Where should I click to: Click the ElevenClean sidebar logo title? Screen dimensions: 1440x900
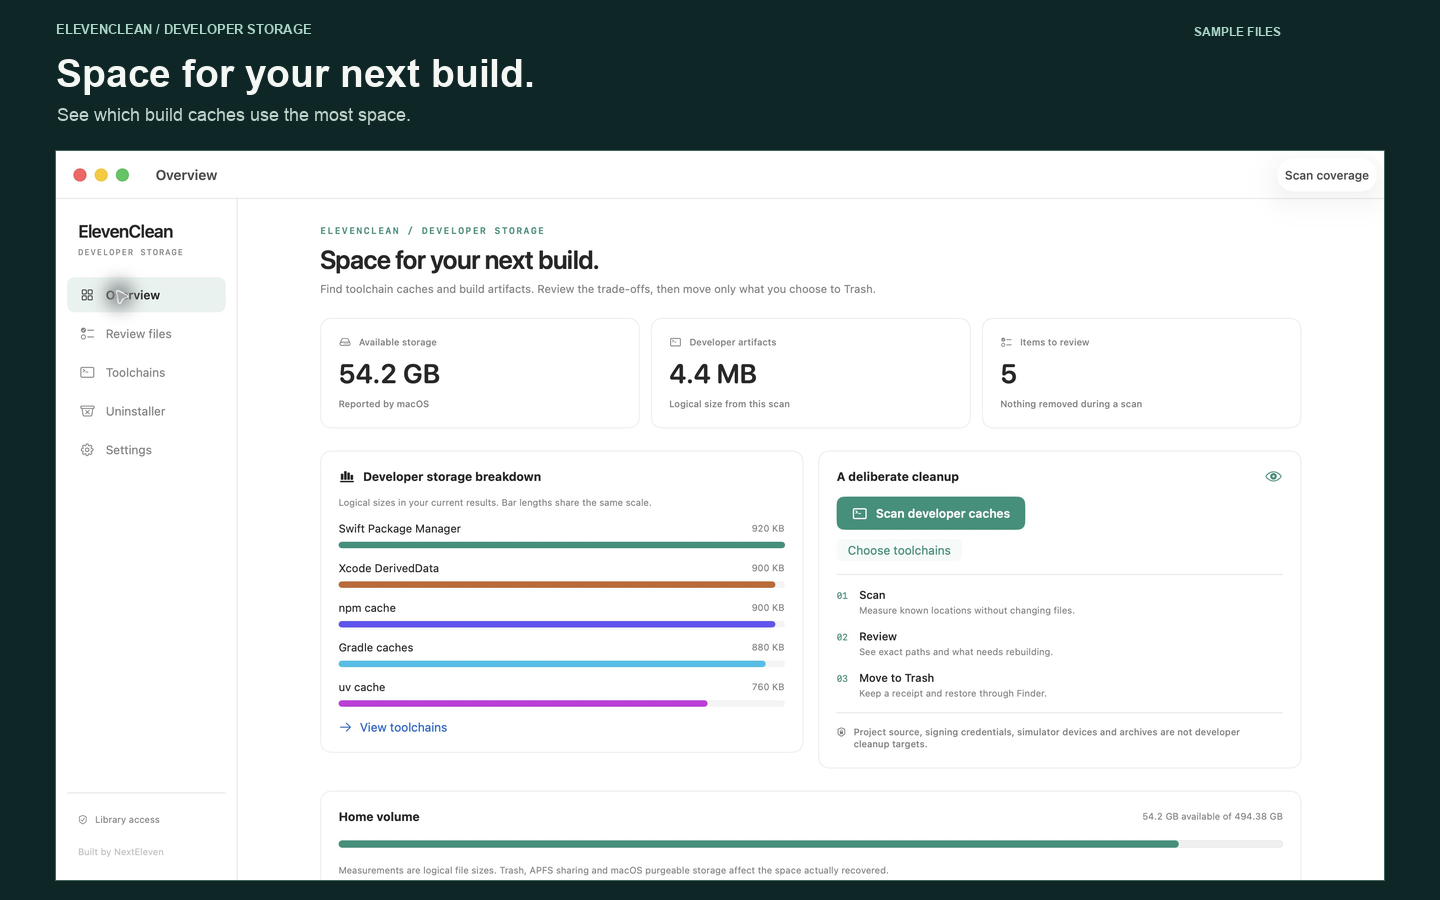pos(126,232)
